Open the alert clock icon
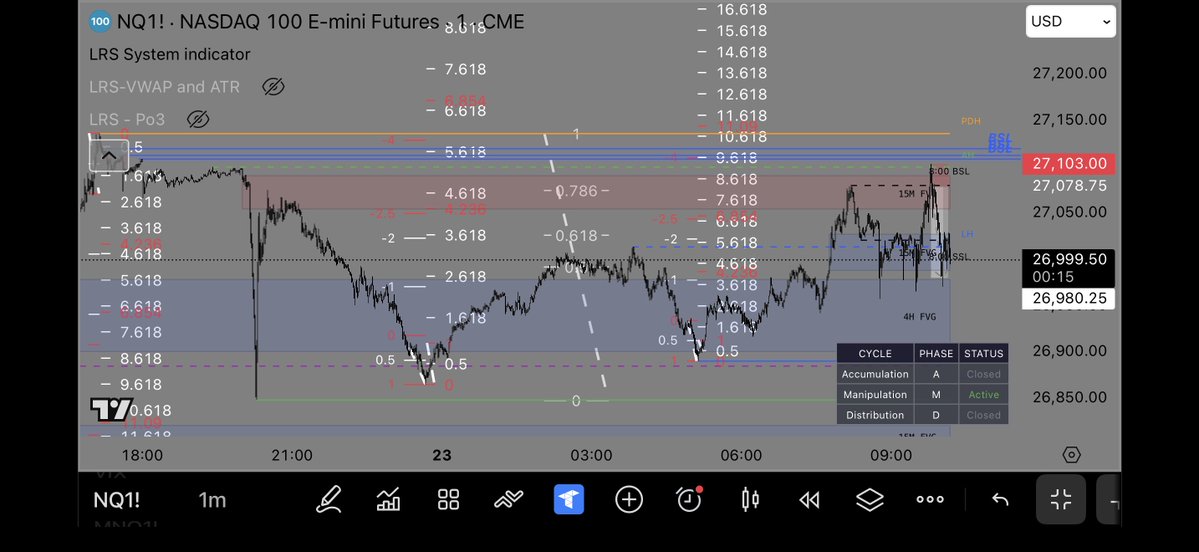This screenshot has width=1199, height=552. pyautogui.click(x=689, y=500)
